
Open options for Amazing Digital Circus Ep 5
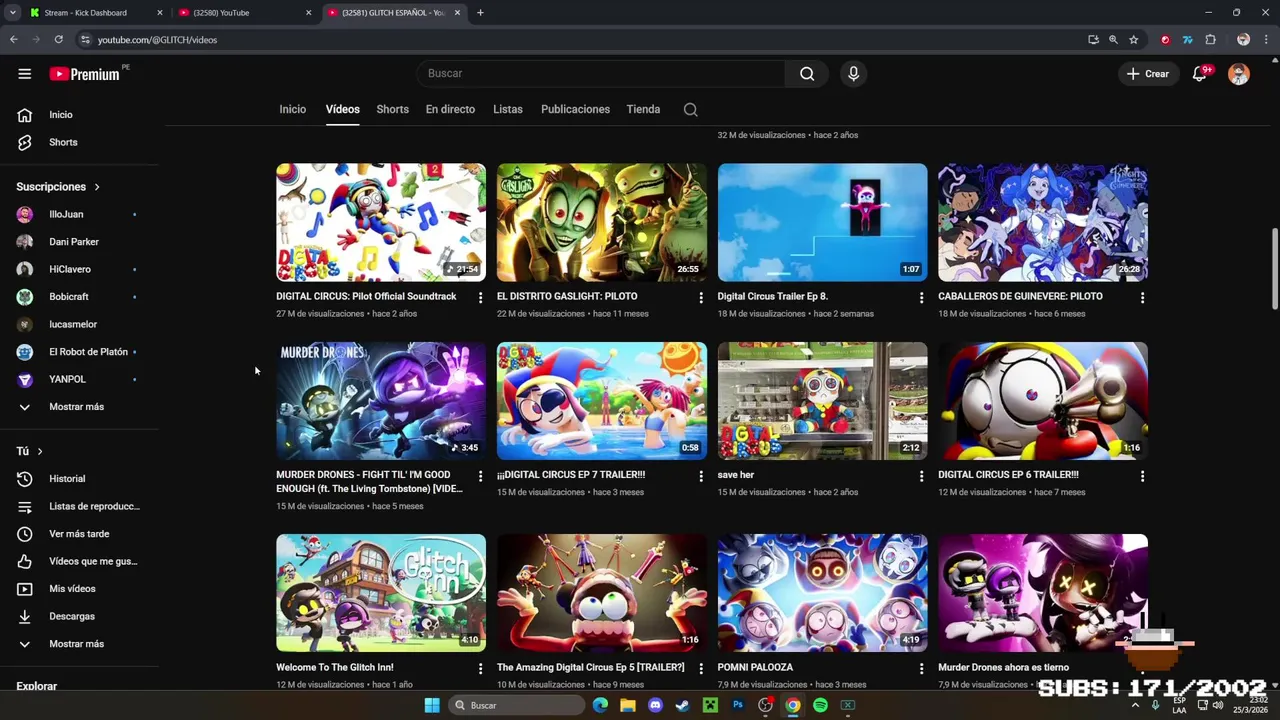(x=701, y=669)
